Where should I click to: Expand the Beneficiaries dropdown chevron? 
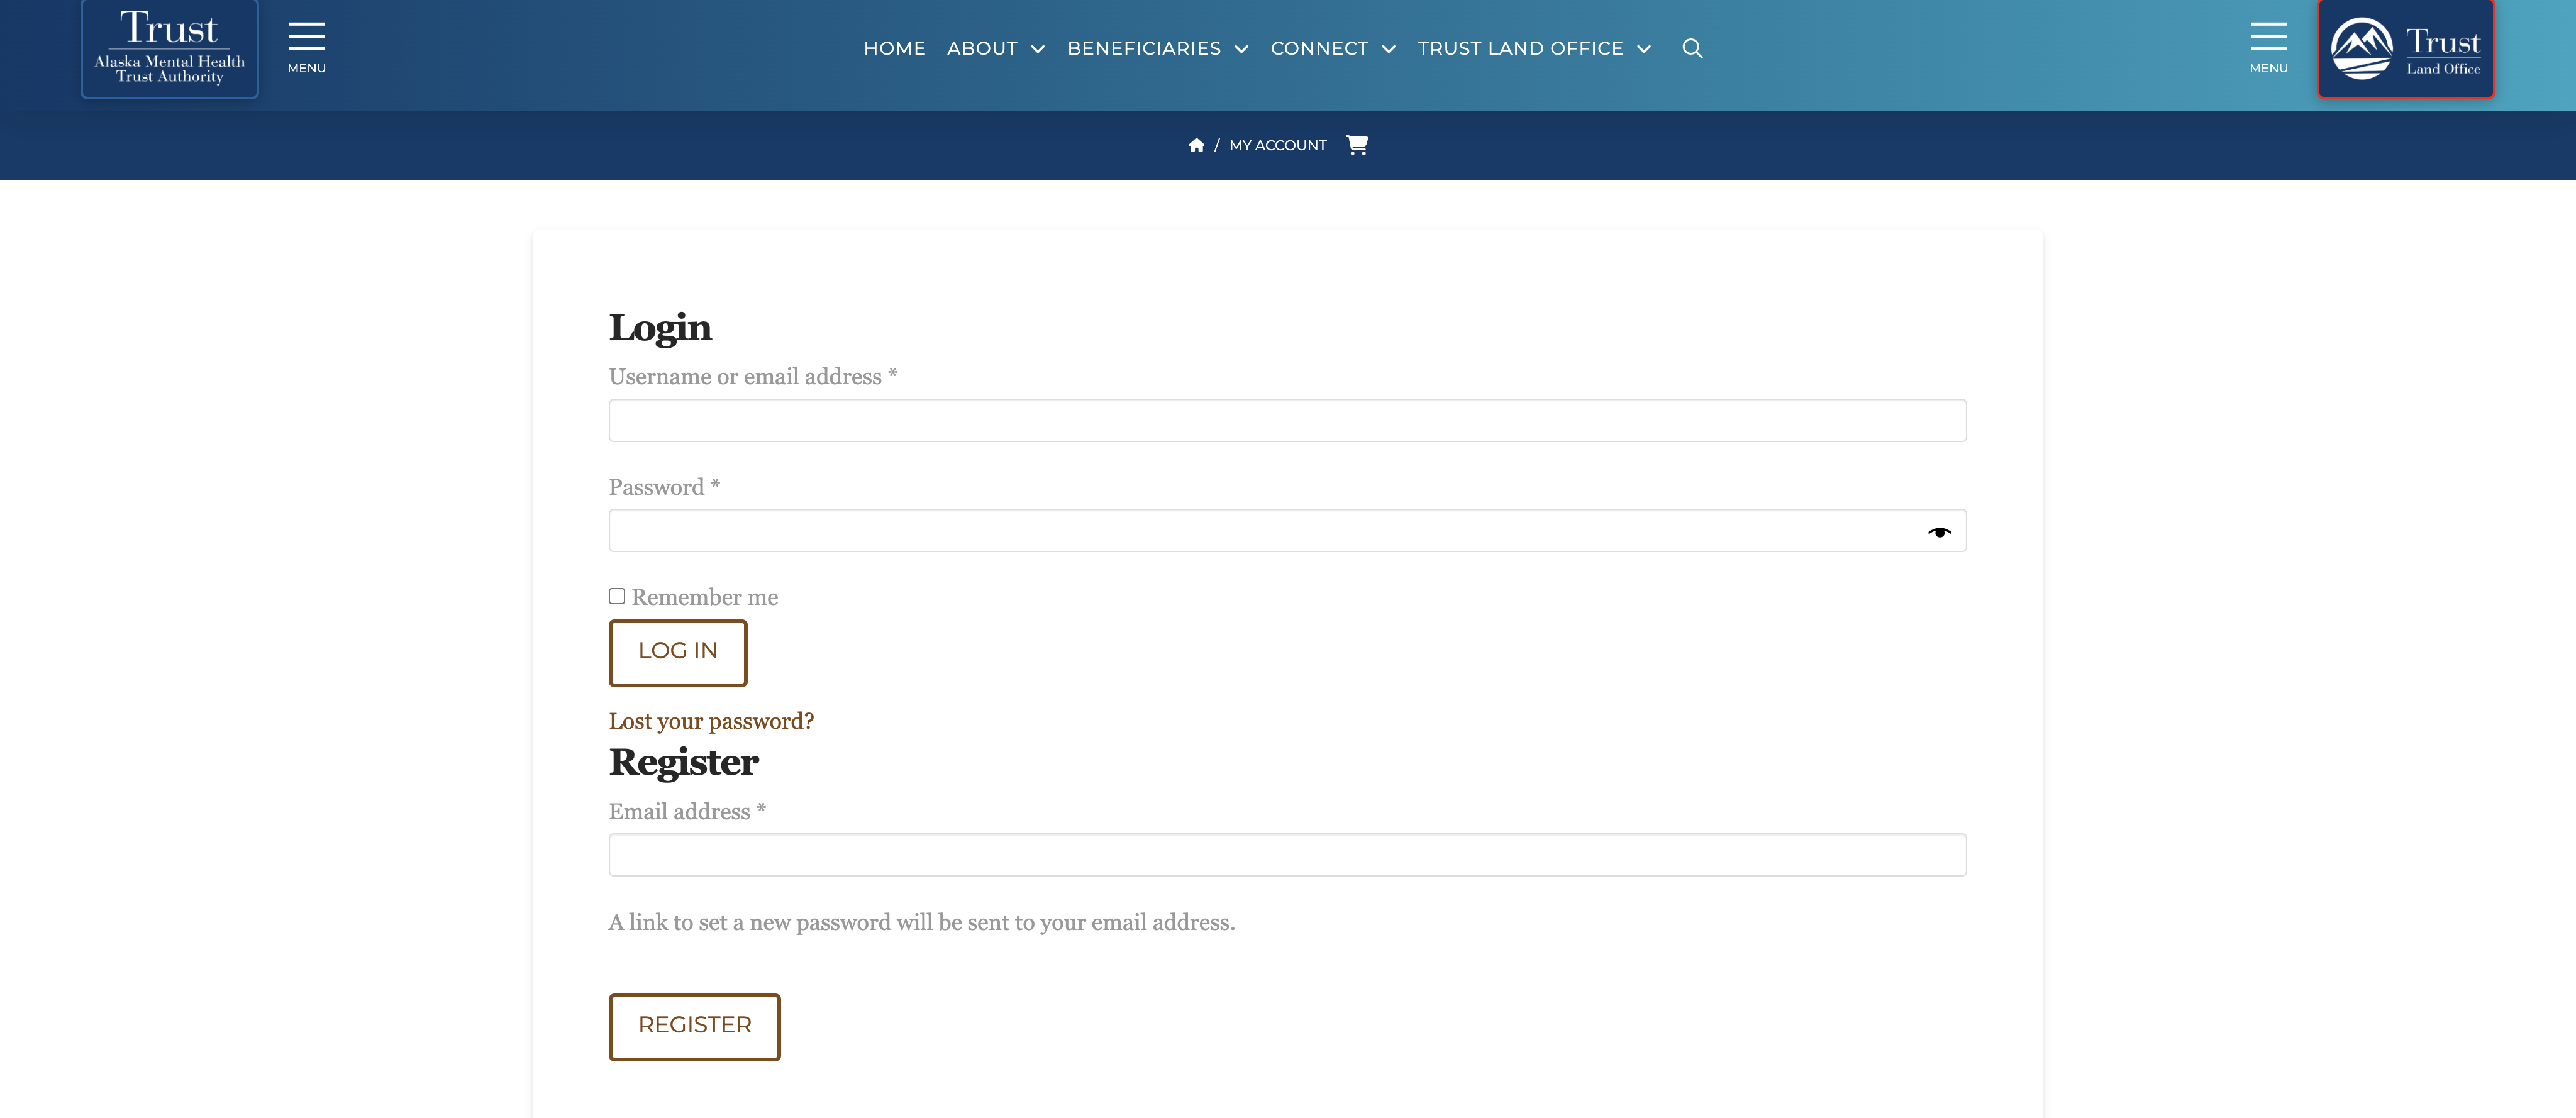[x=1241, y=49]
